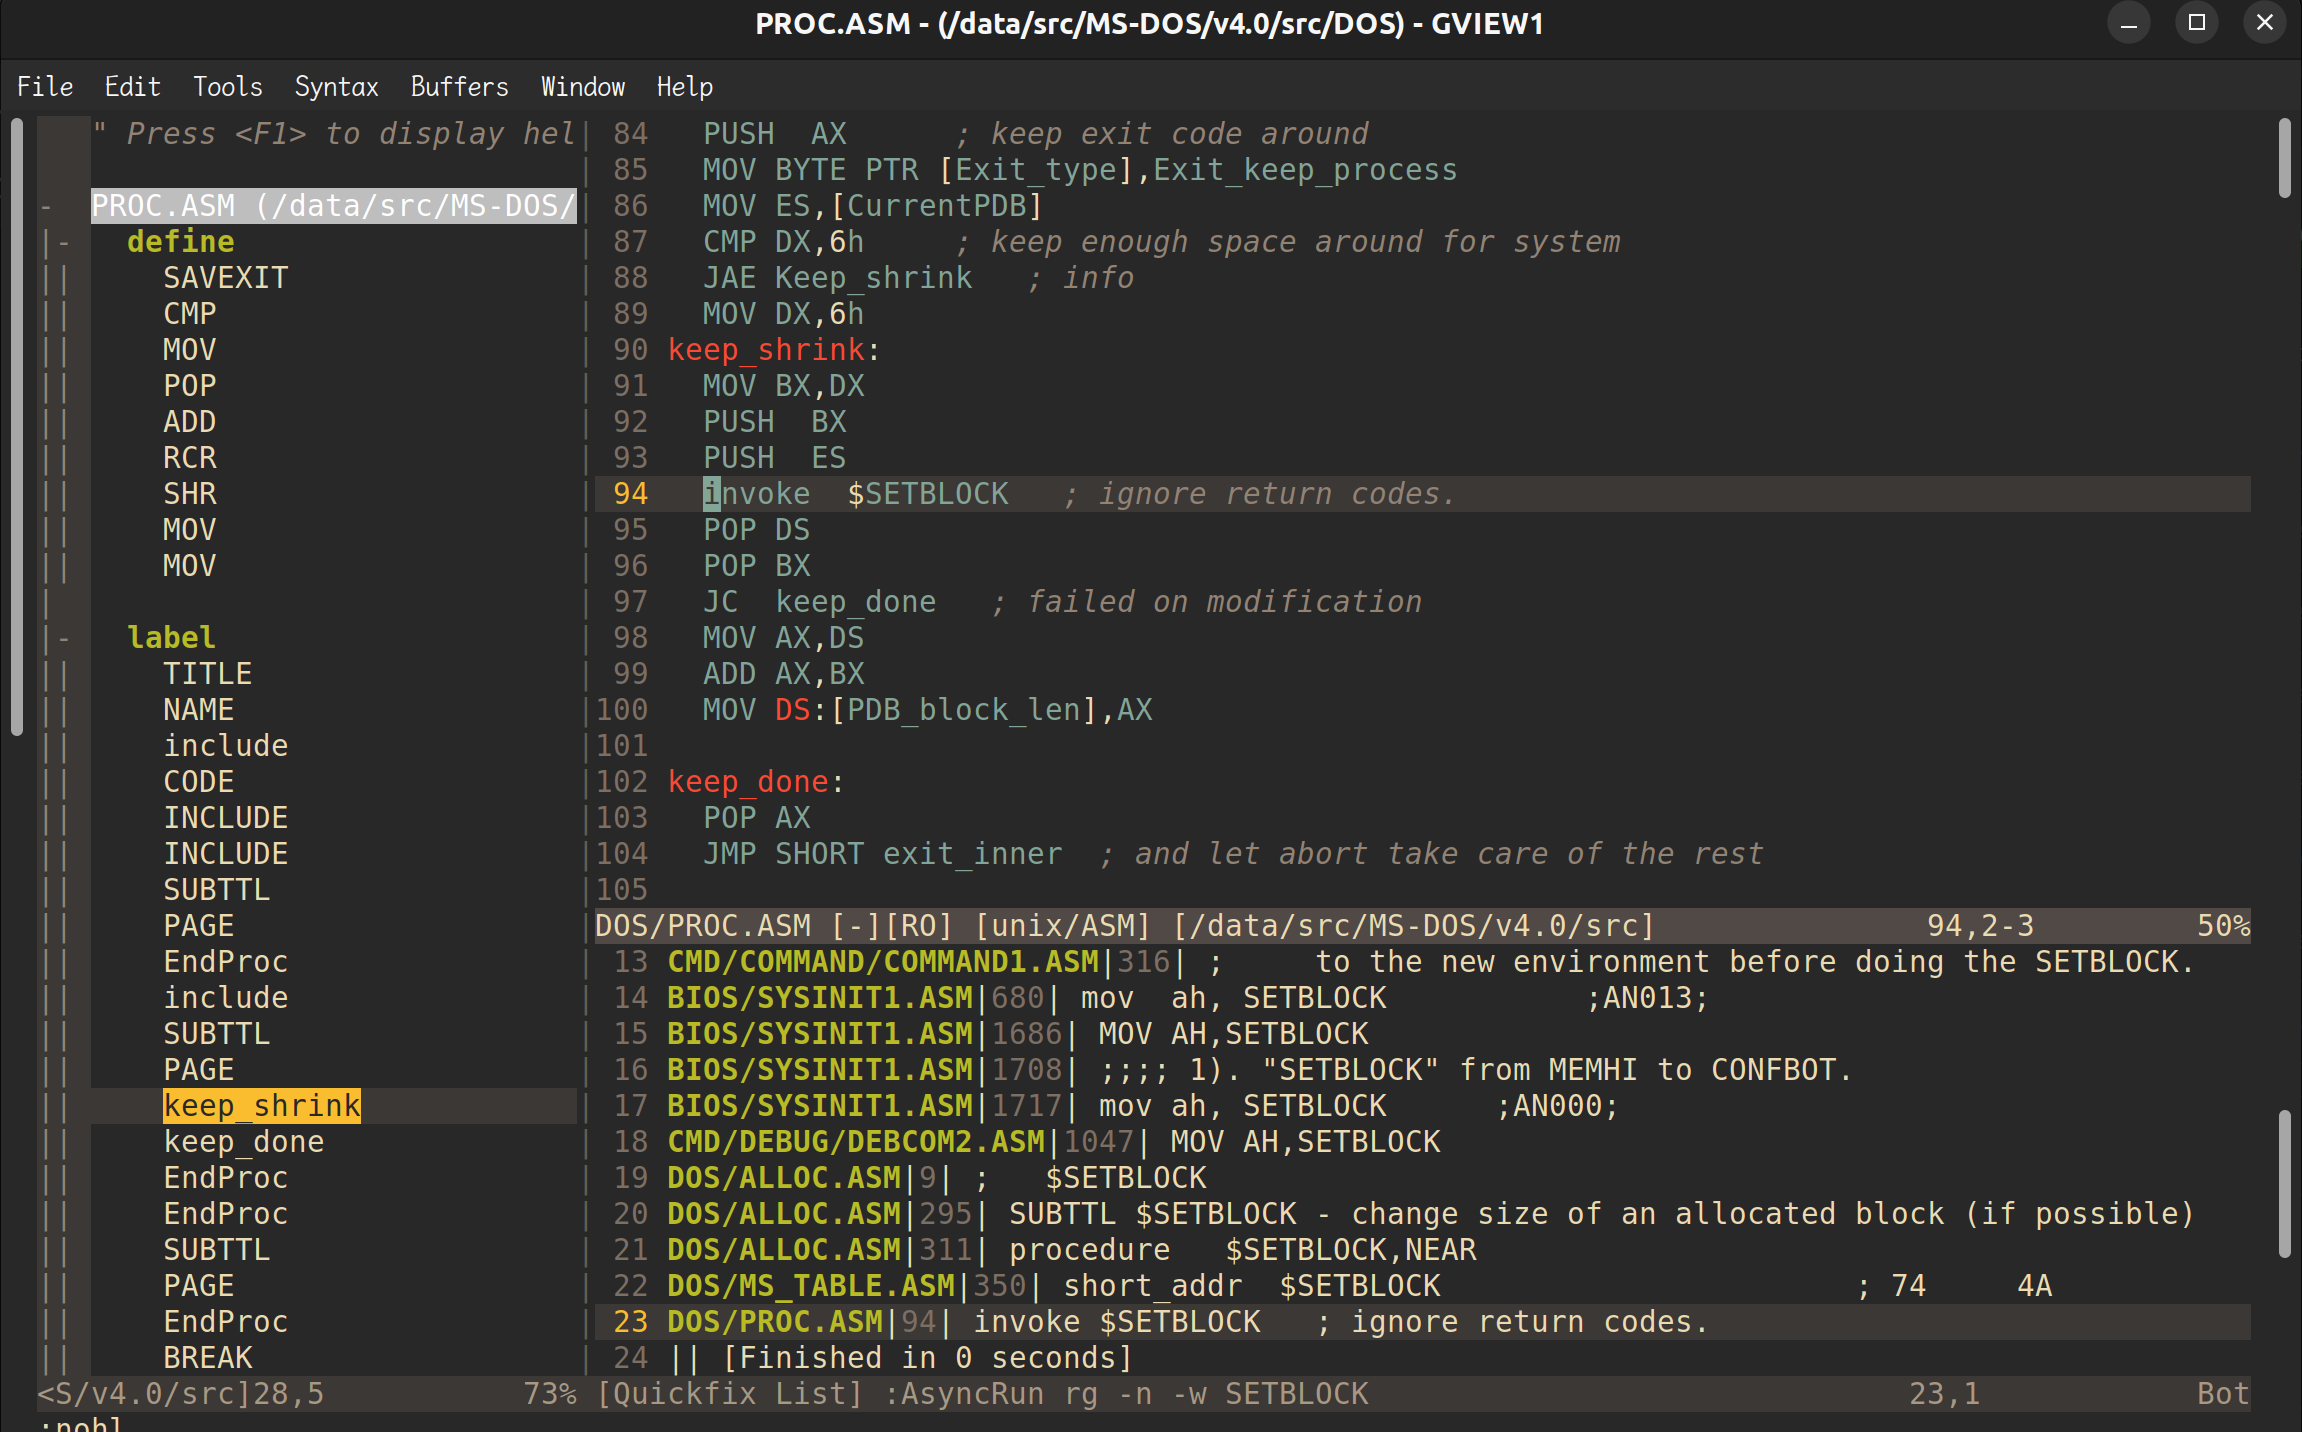Screen dimensions: 2302x1432
Task: Select the ADD tag entry
Action: point(190,422)
